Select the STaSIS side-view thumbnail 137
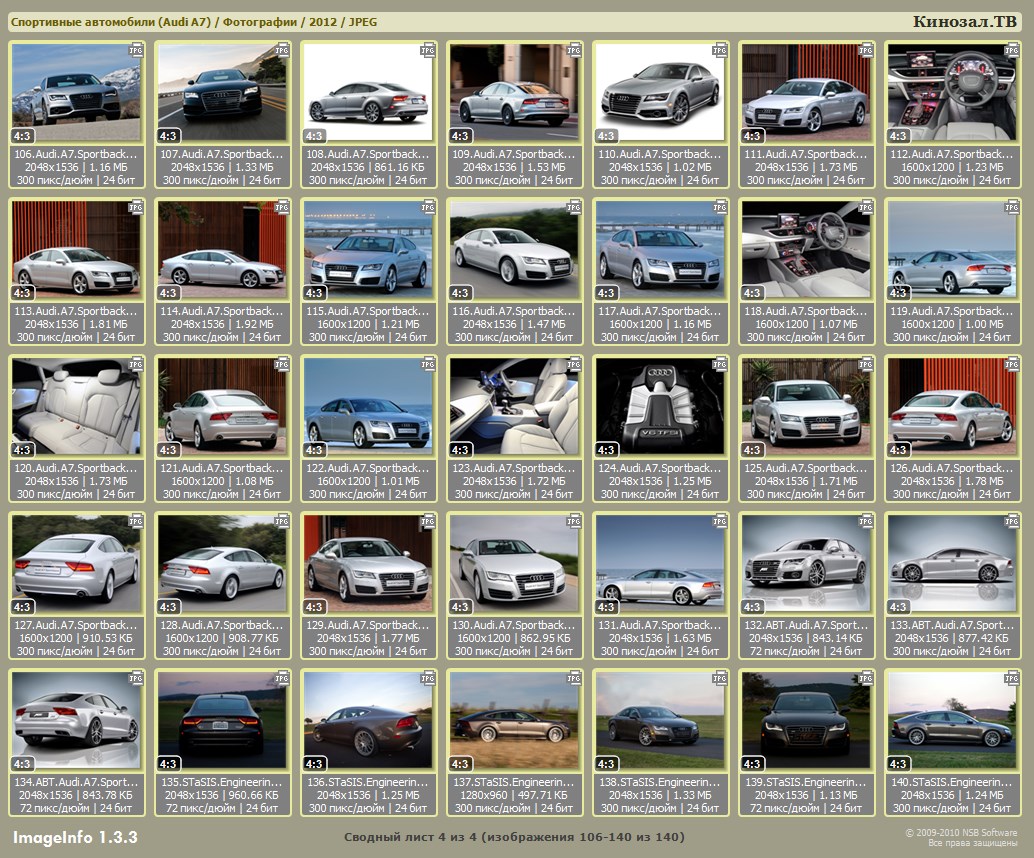Image resolution: width=1034 pixels, height=858 pixels. point(514,715)
